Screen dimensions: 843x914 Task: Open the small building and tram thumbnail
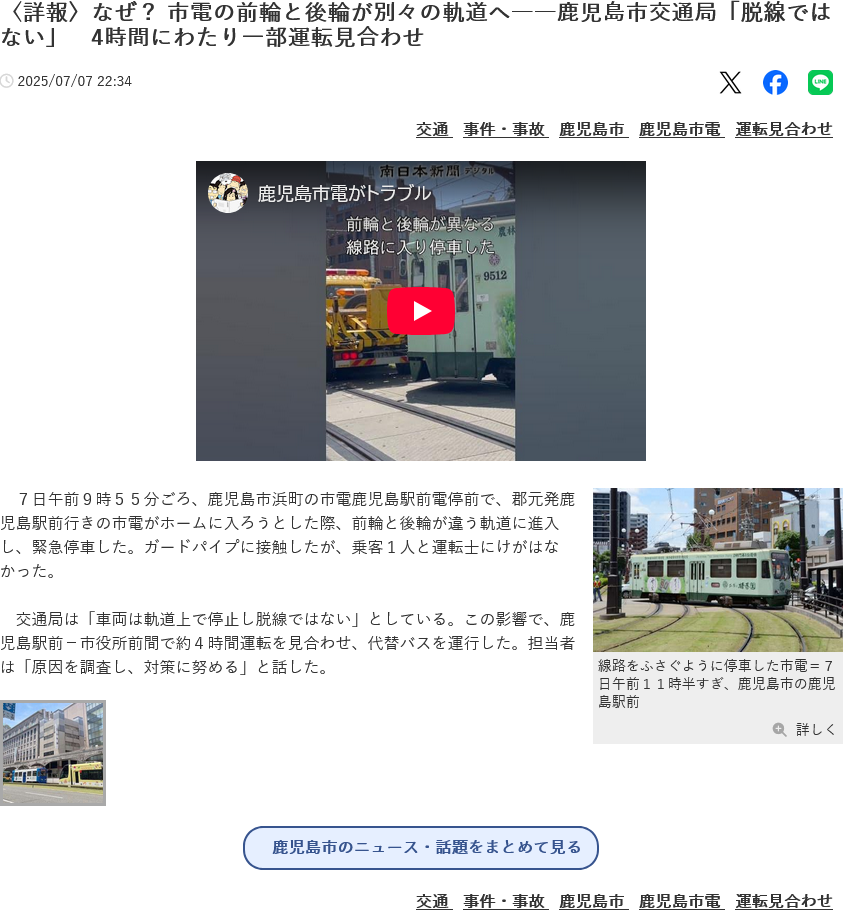[53, 753]
